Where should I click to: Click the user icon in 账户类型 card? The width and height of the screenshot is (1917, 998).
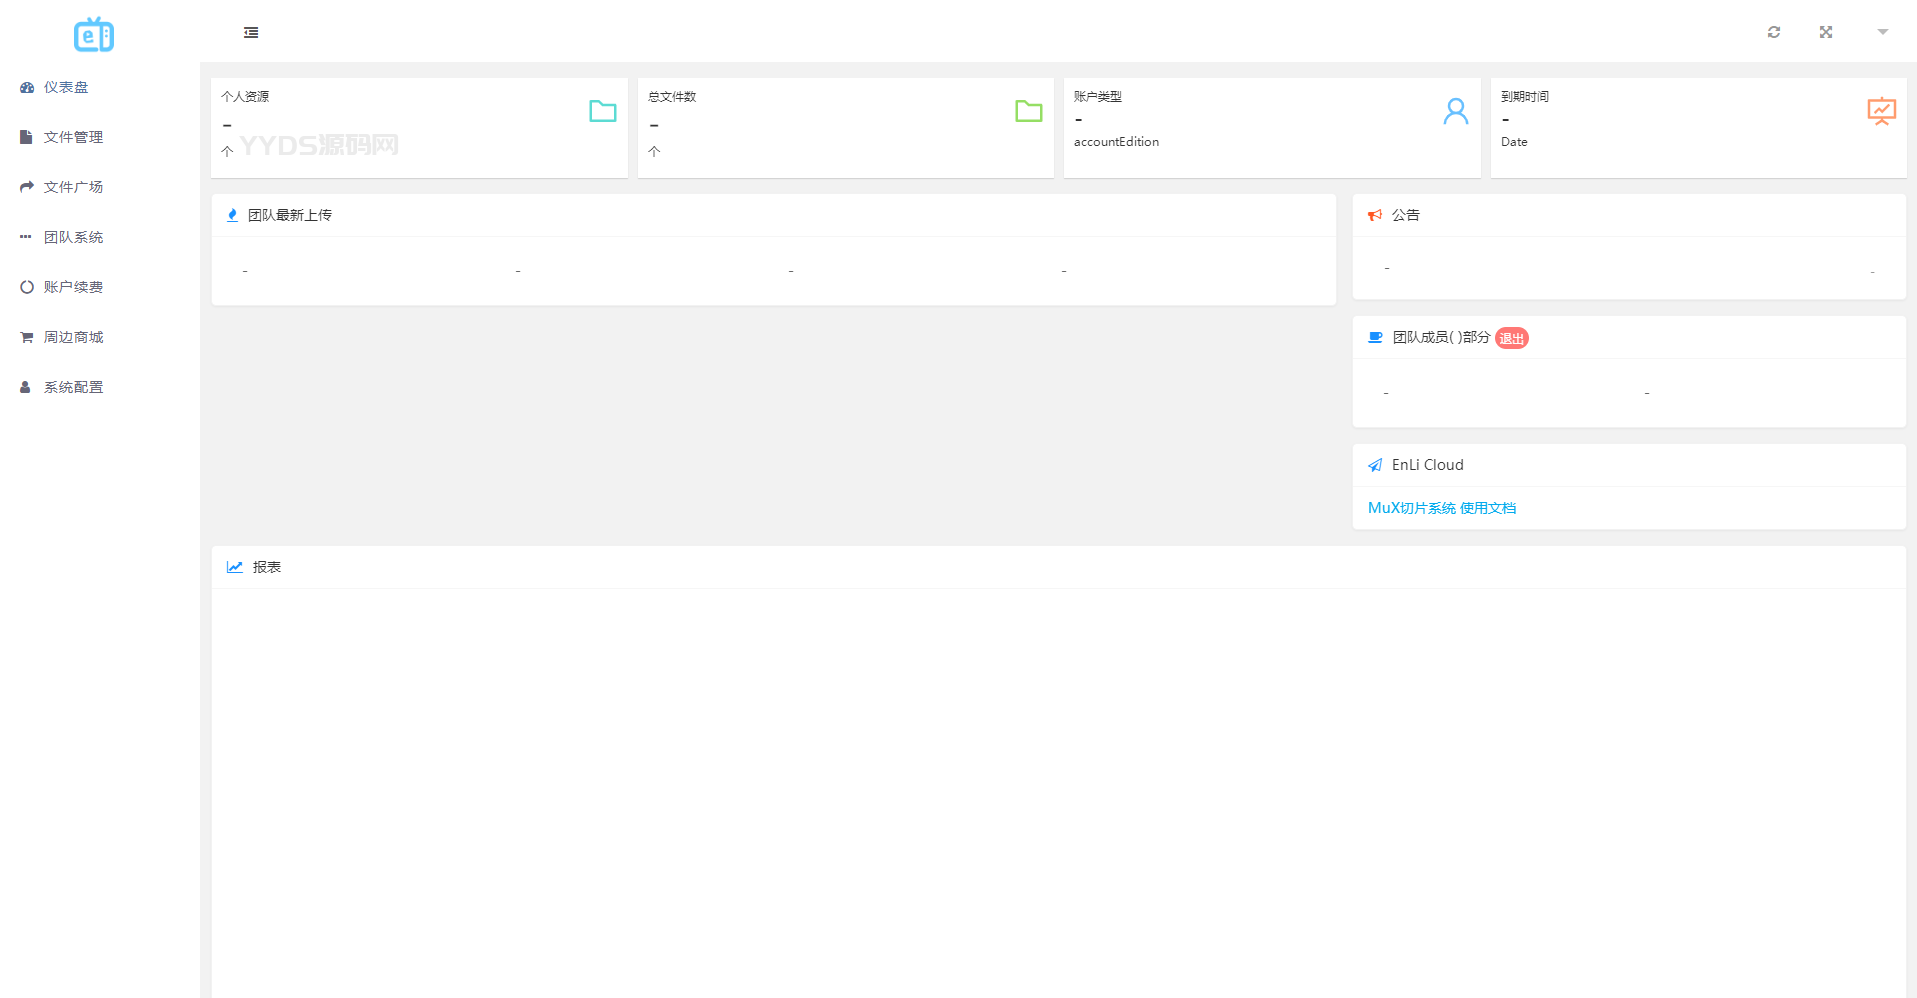tap(1455, 111)
